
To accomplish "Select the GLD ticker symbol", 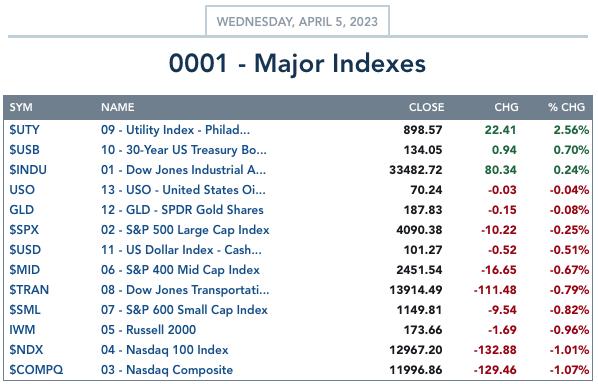I will pyautogui.click(x=22, y=210).
